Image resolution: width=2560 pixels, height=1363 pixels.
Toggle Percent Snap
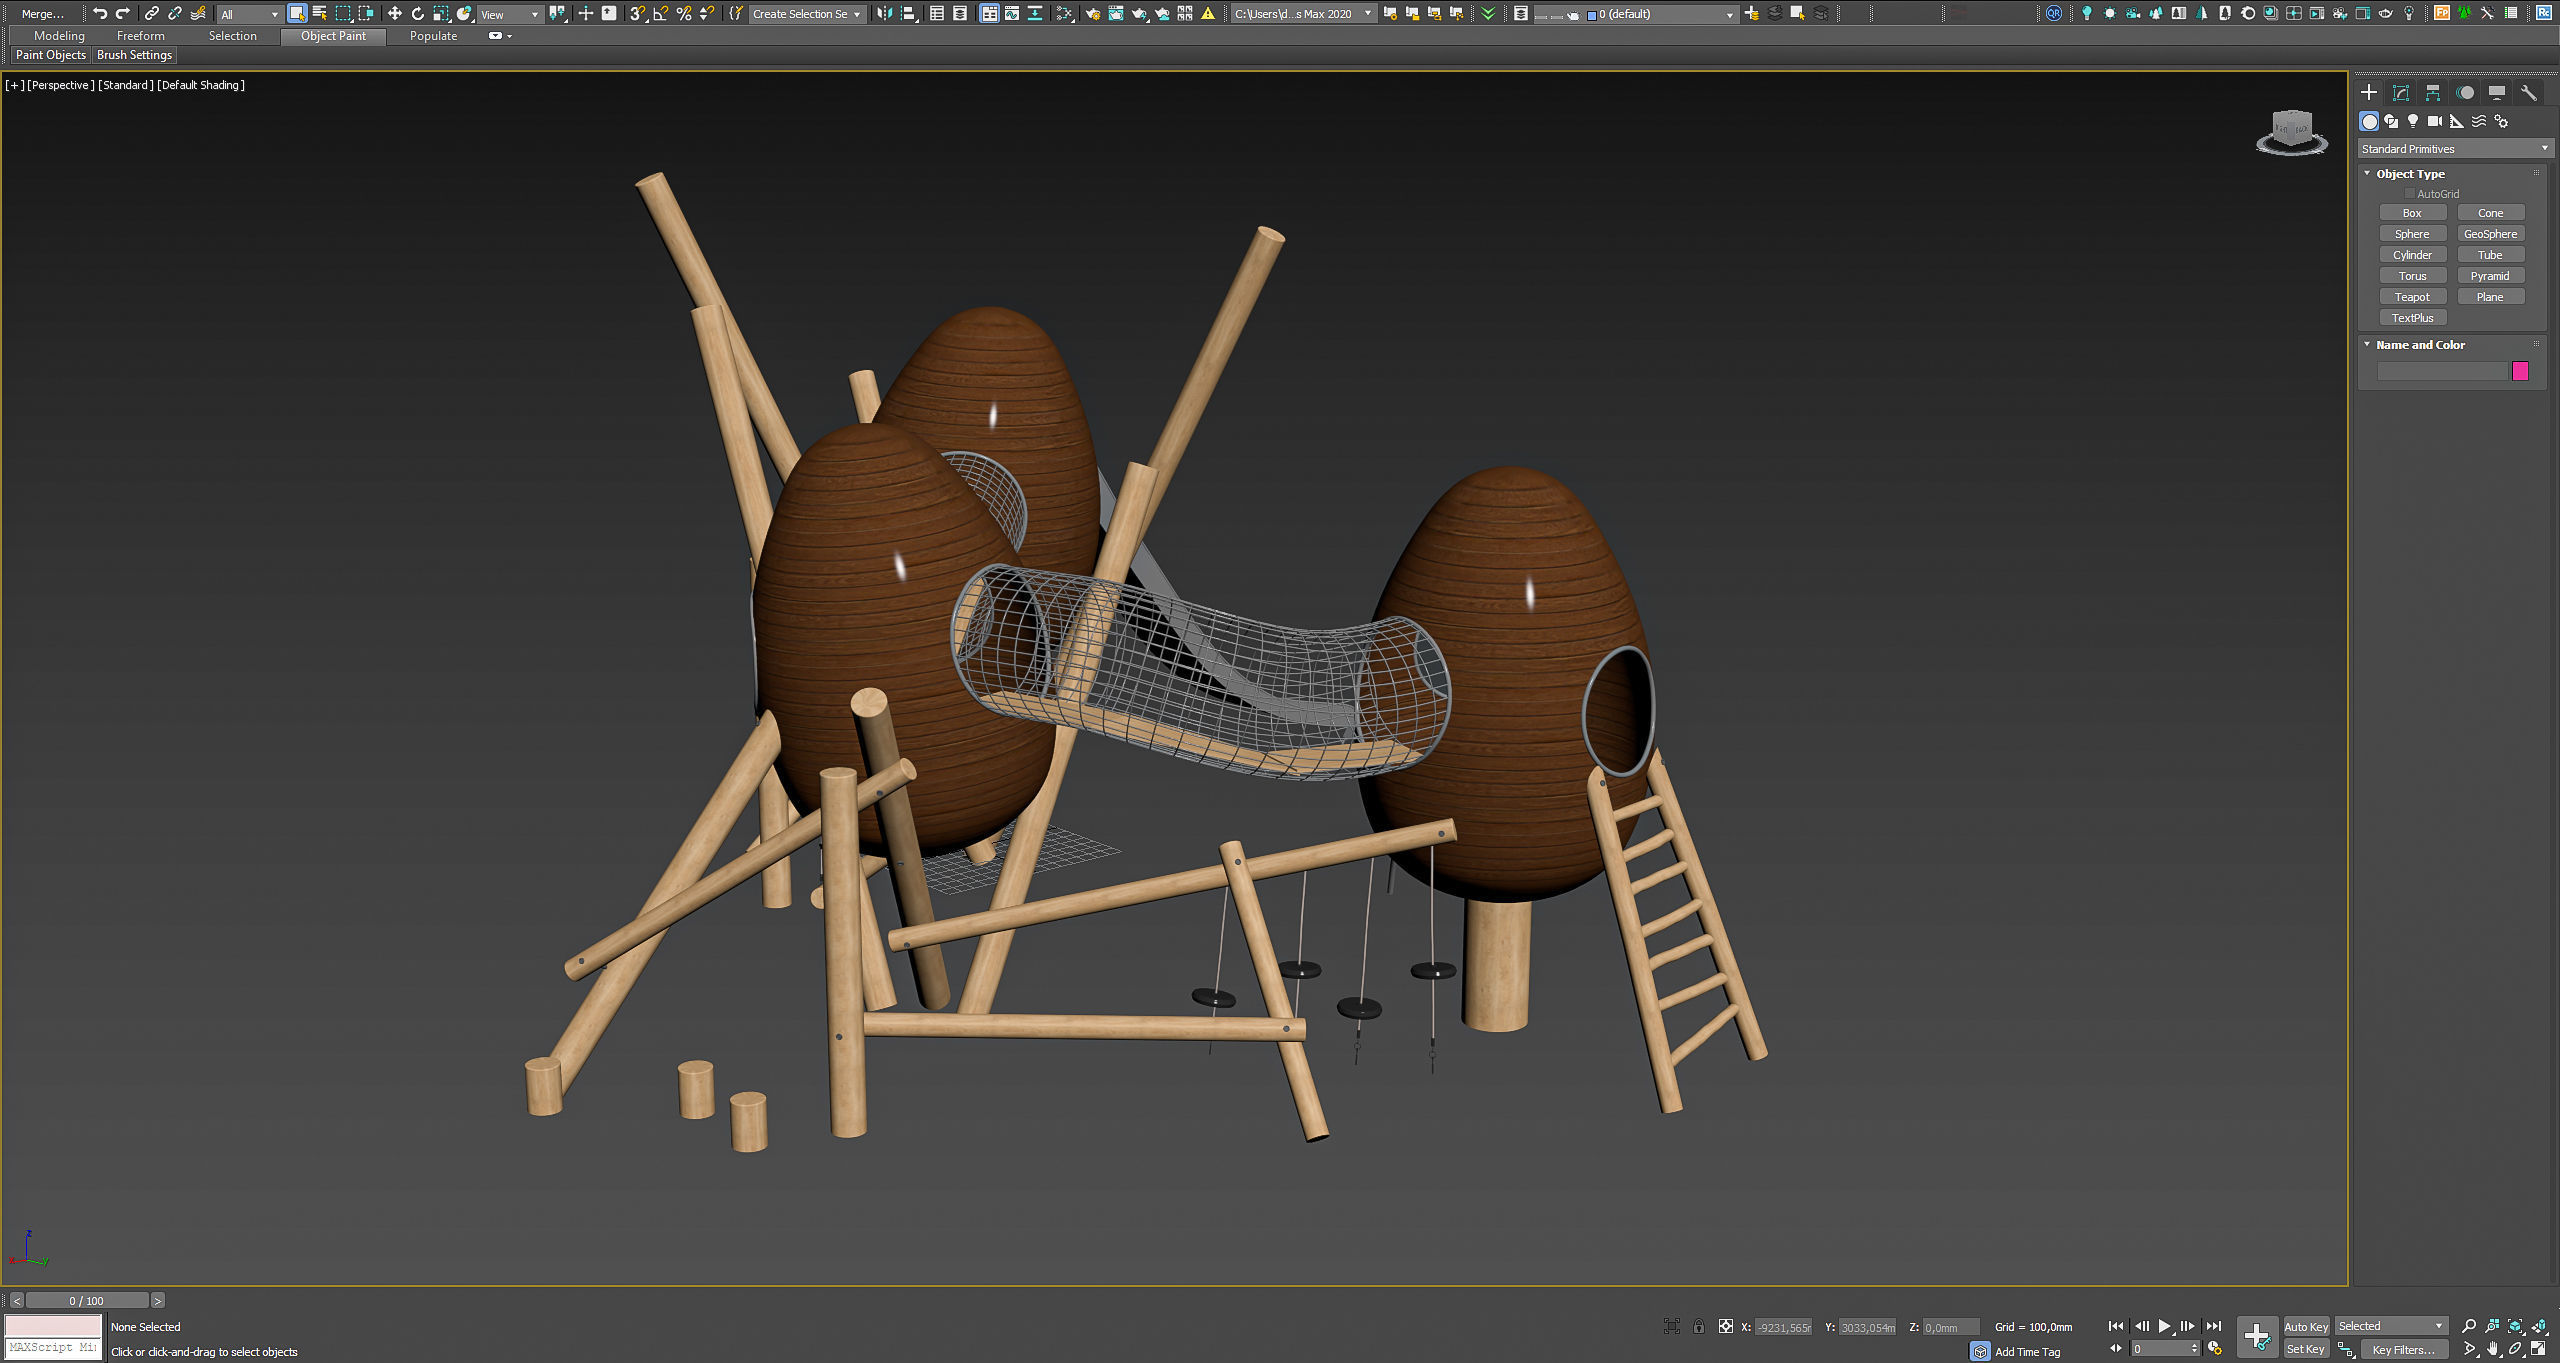[684, 13]
